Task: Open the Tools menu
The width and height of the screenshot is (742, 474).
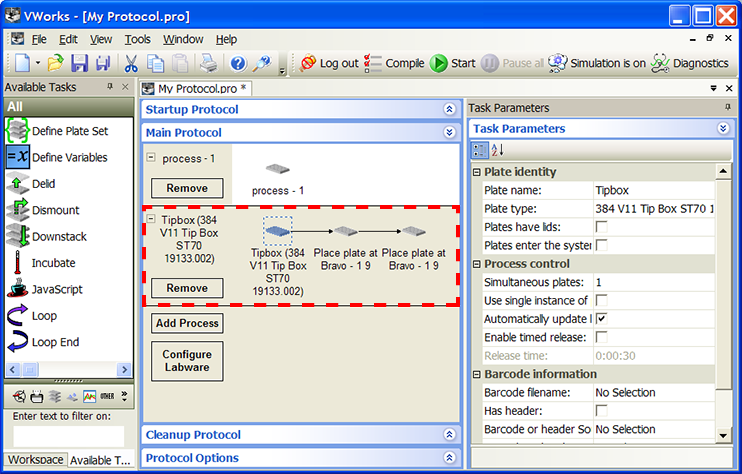Action: coord(137,39)
